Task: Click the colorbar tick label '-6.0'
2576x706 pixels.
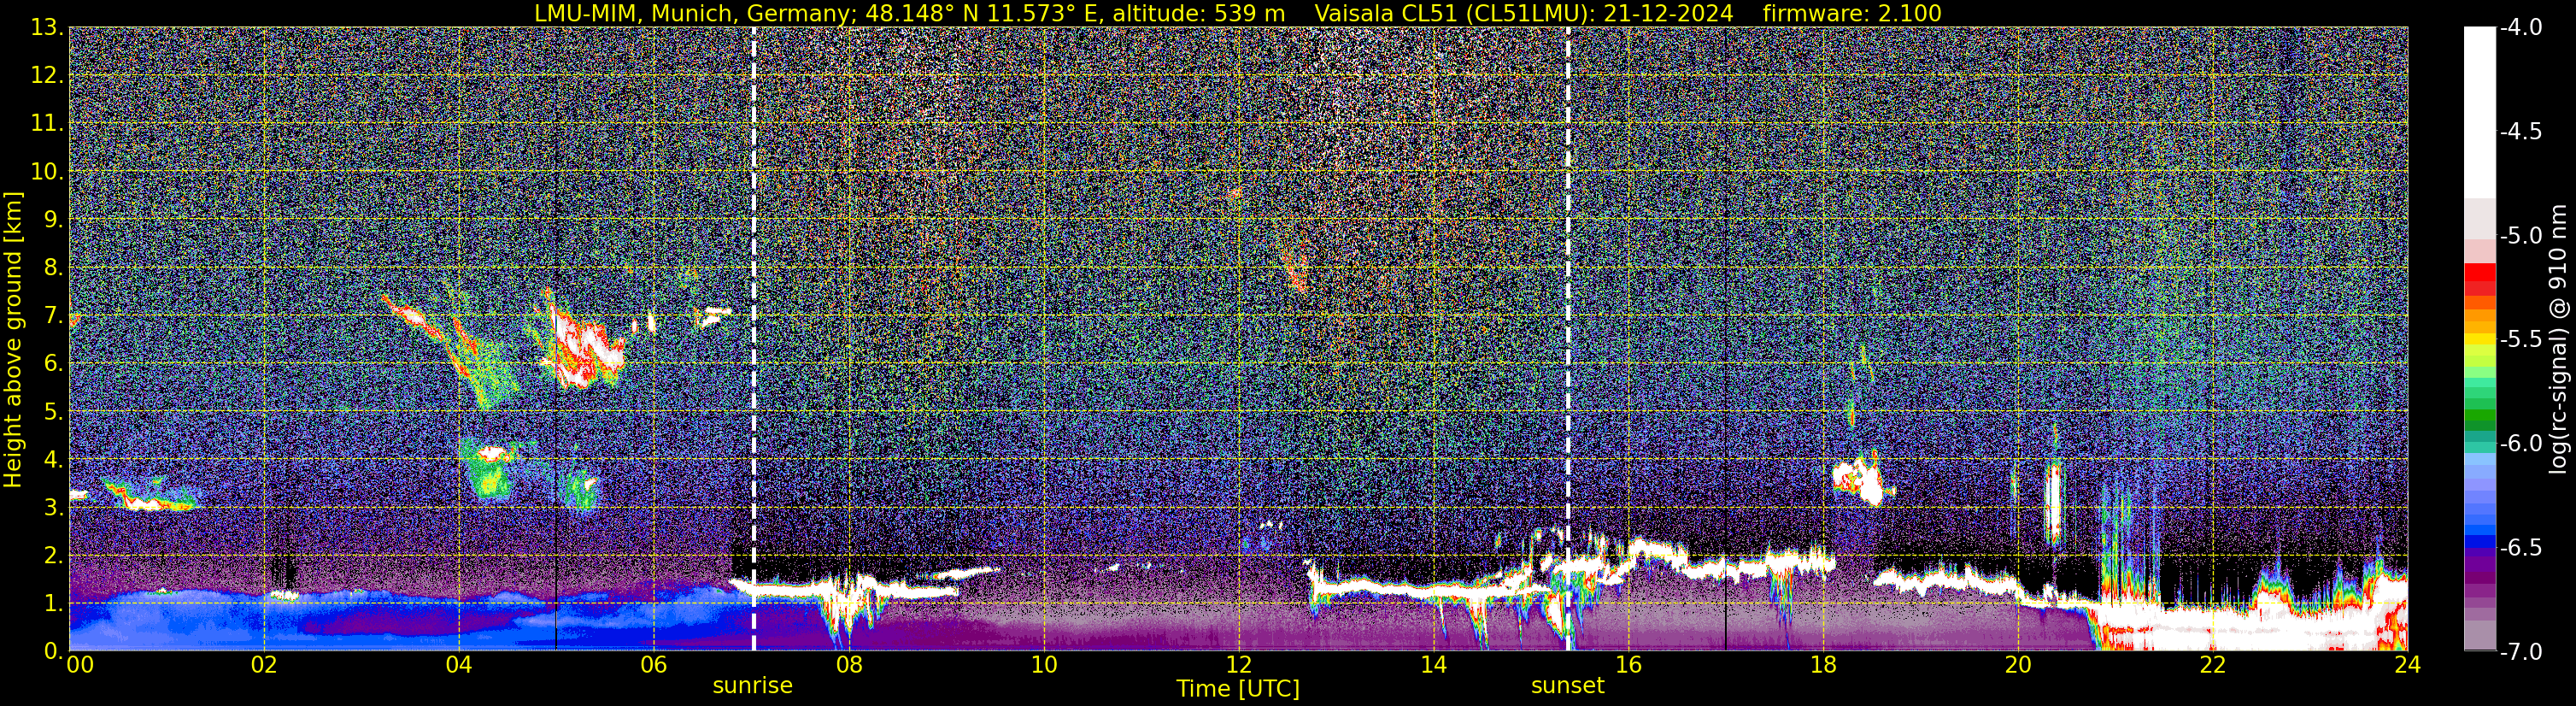Action: [2520, 443]
